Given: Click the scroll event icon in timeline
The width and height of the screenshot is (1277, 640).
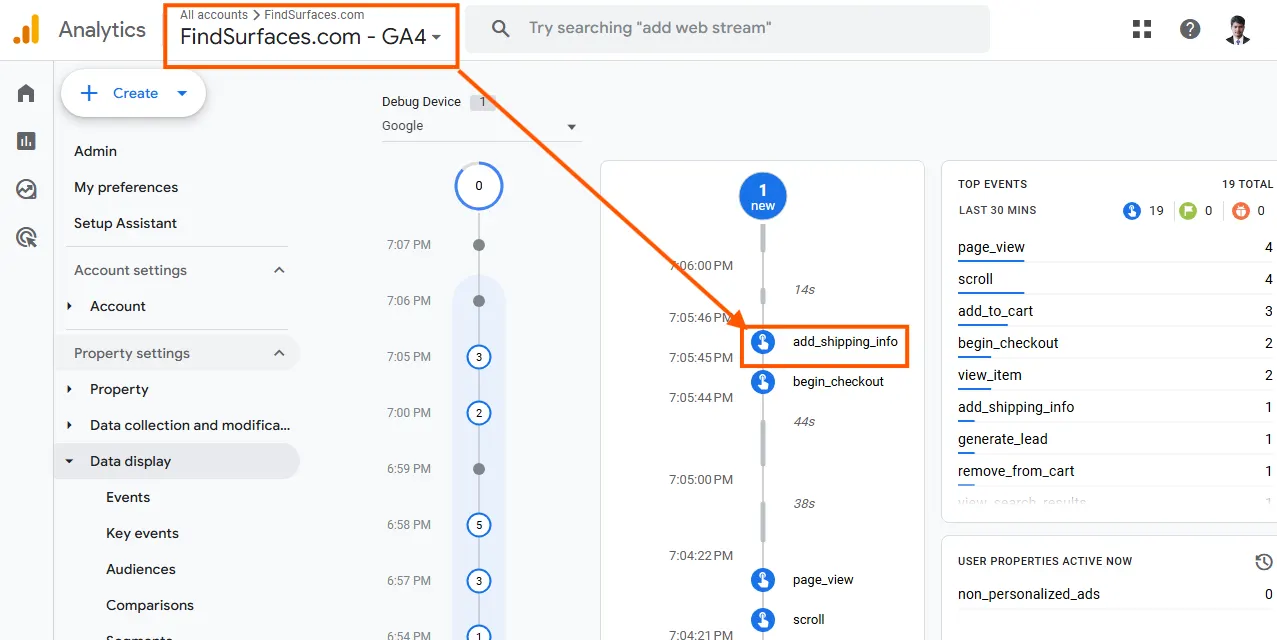Looking at the screenshot, I should click(x=763, y=619).
